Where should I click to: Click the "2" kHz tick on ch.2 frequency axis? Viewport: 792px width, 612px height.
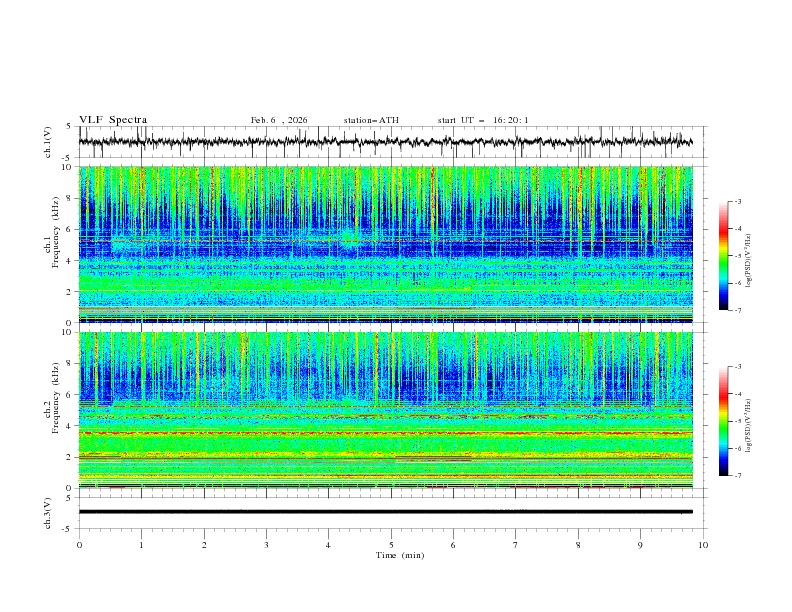tap(71, 457)
